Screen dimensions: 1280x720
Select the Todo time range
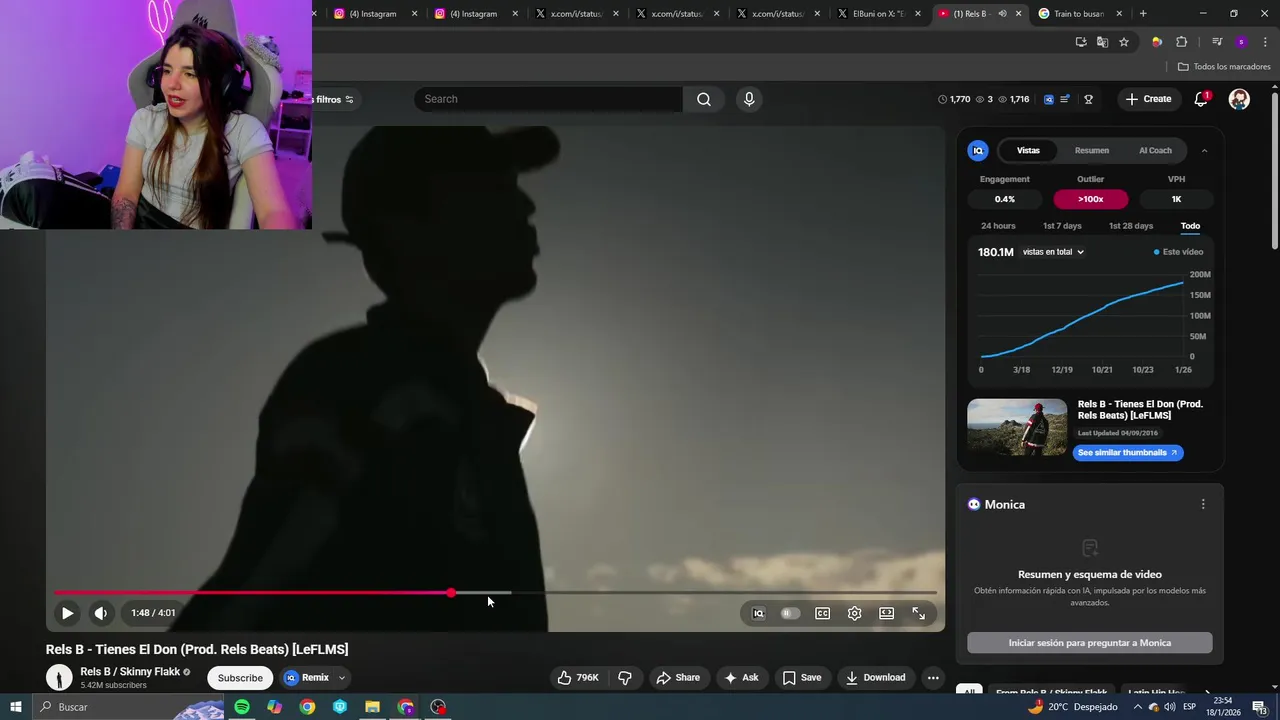pos(1190,226)
